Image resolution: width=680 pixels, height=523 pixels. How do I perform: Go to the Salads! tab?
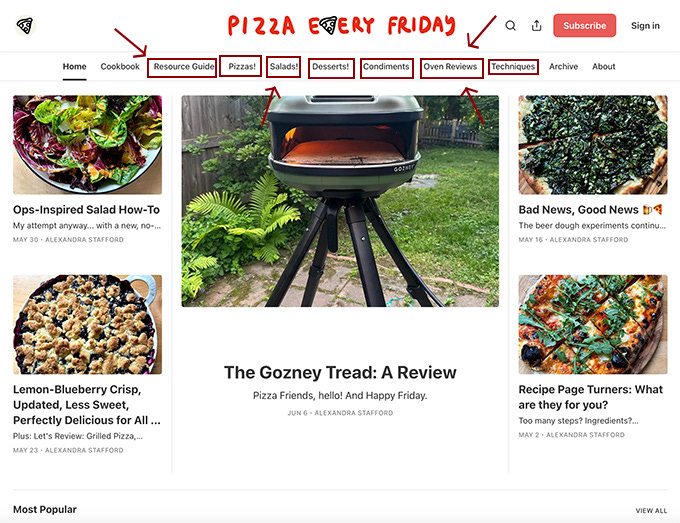tap(284, 66)
